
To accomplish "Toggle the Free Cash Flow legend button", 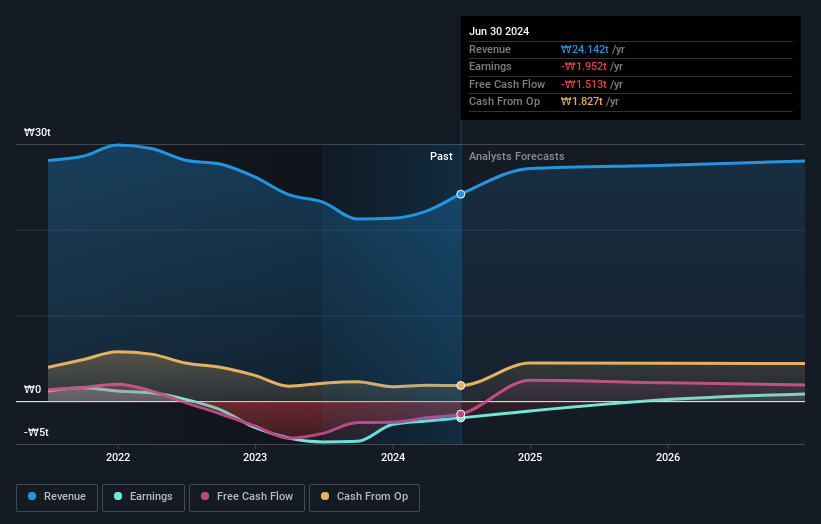I will [x=247, y=497].
